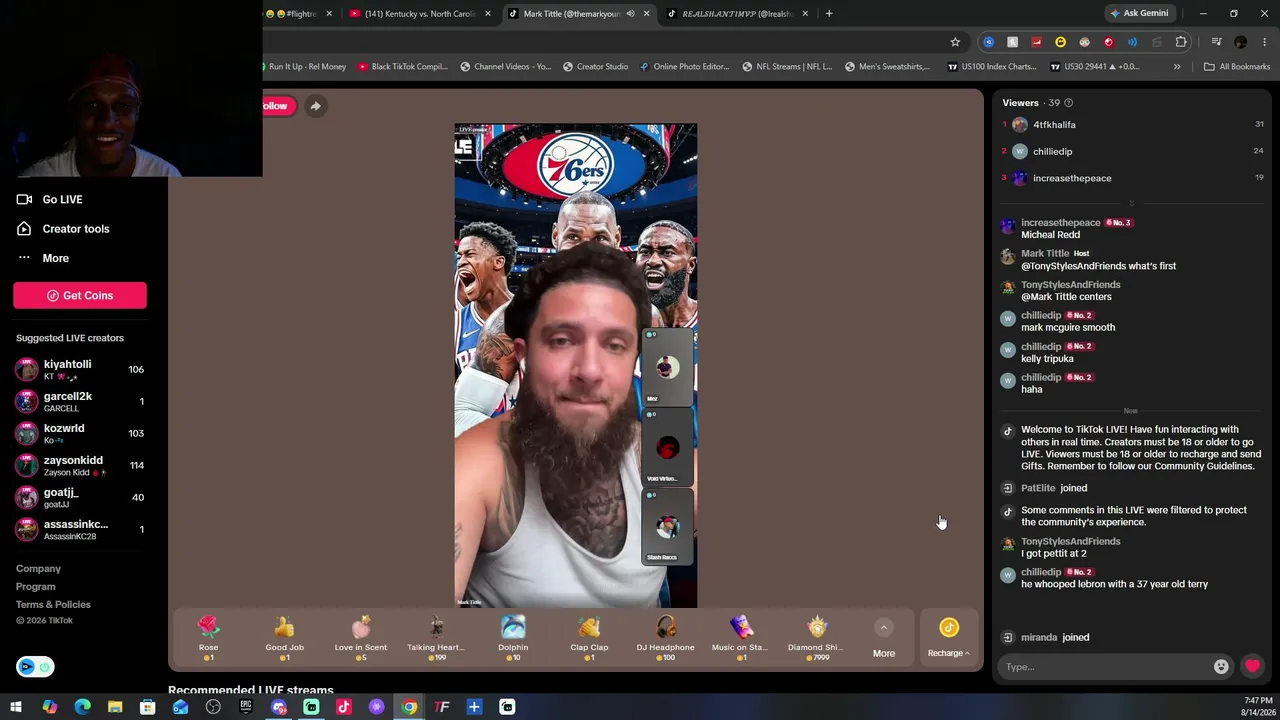Send the Love in Scent gift

[x=360, y=637]
